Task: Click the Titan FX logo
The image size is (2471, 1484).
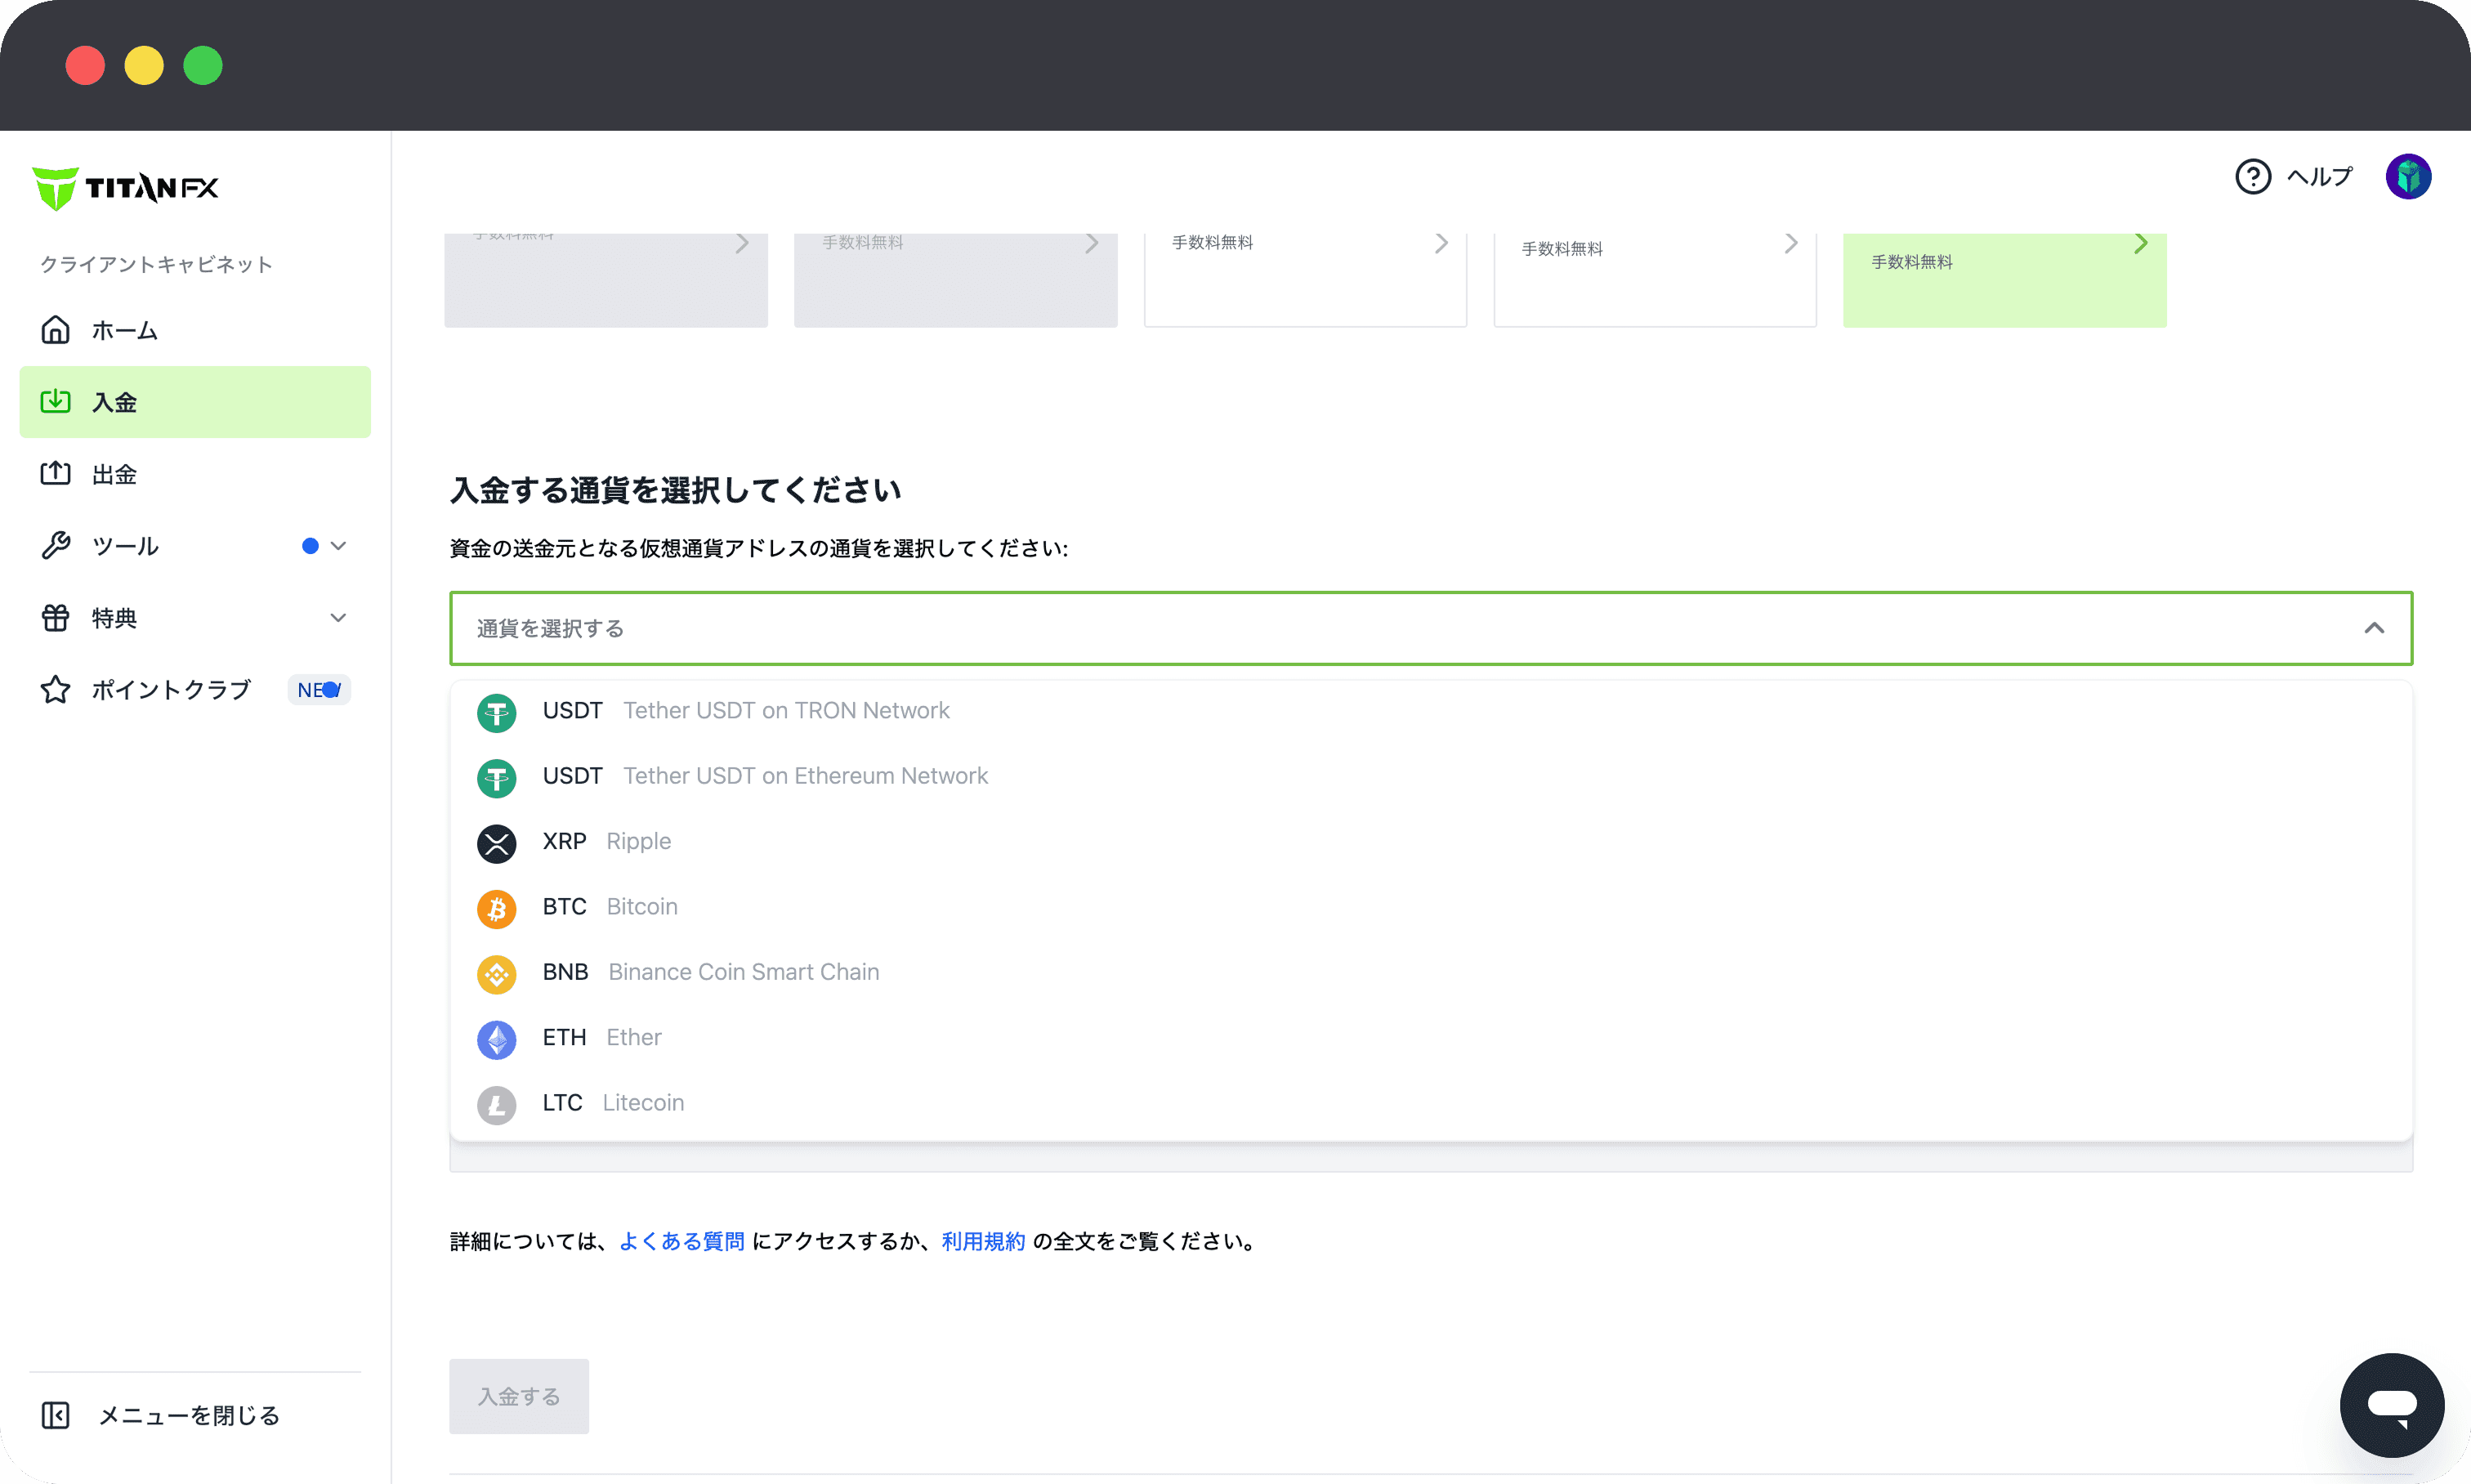Action: coord(125,188)
